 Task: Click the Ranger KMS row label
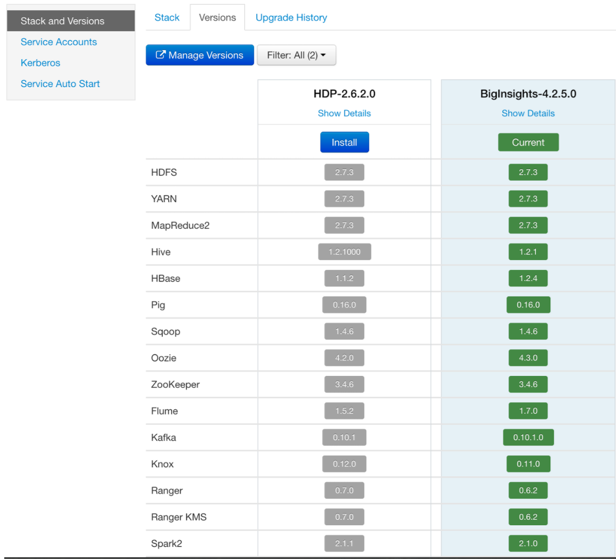click(x=179, y=517)
